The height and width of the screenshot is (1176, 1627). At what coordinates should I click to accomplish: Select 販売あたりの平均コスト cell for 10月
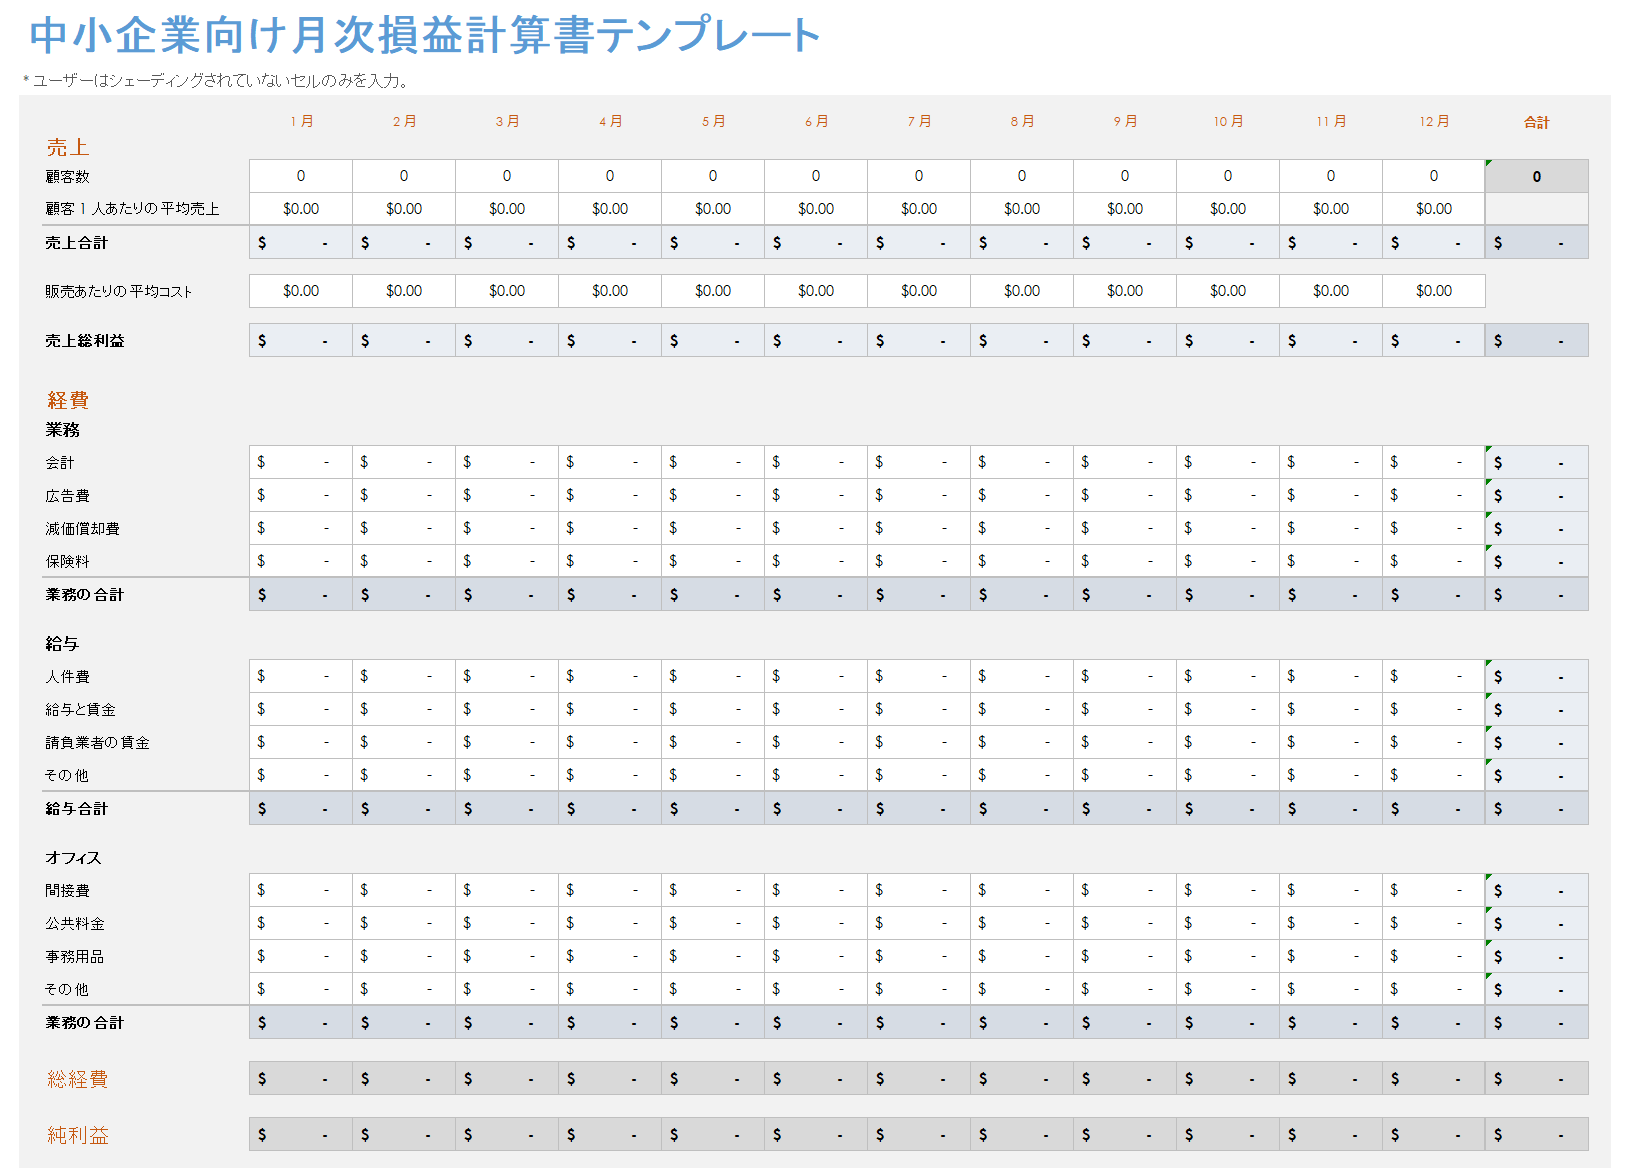1228,291
